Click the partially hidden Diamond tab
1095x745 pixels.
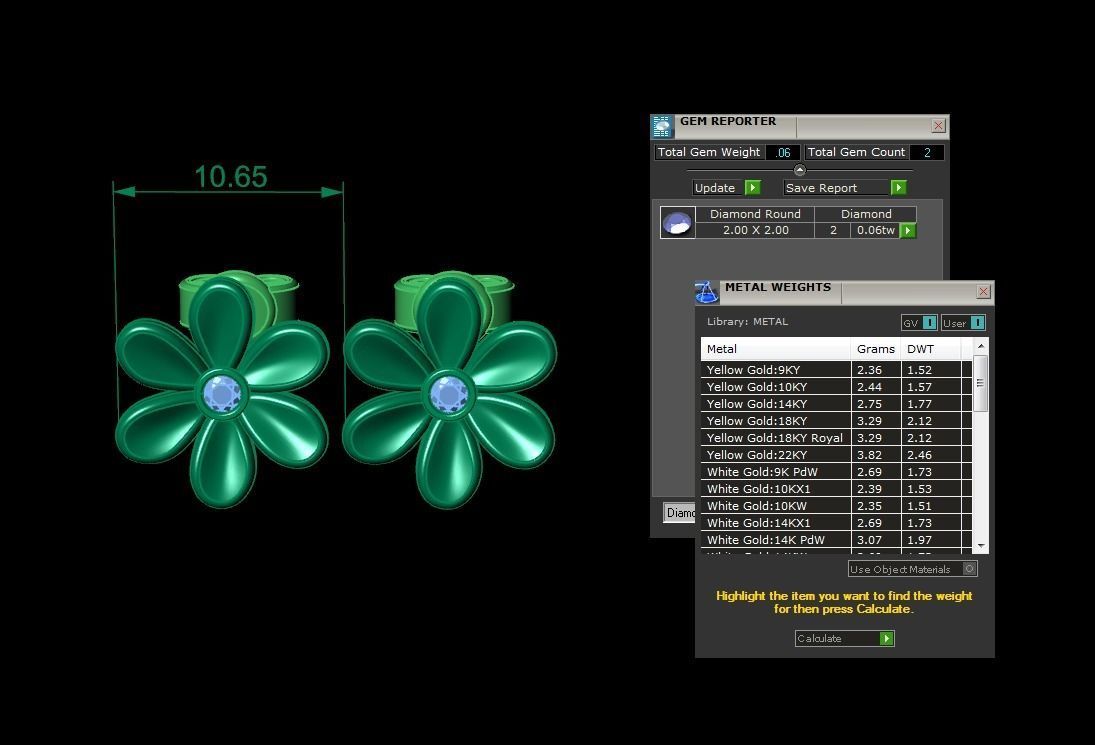(x=679, y=512)
